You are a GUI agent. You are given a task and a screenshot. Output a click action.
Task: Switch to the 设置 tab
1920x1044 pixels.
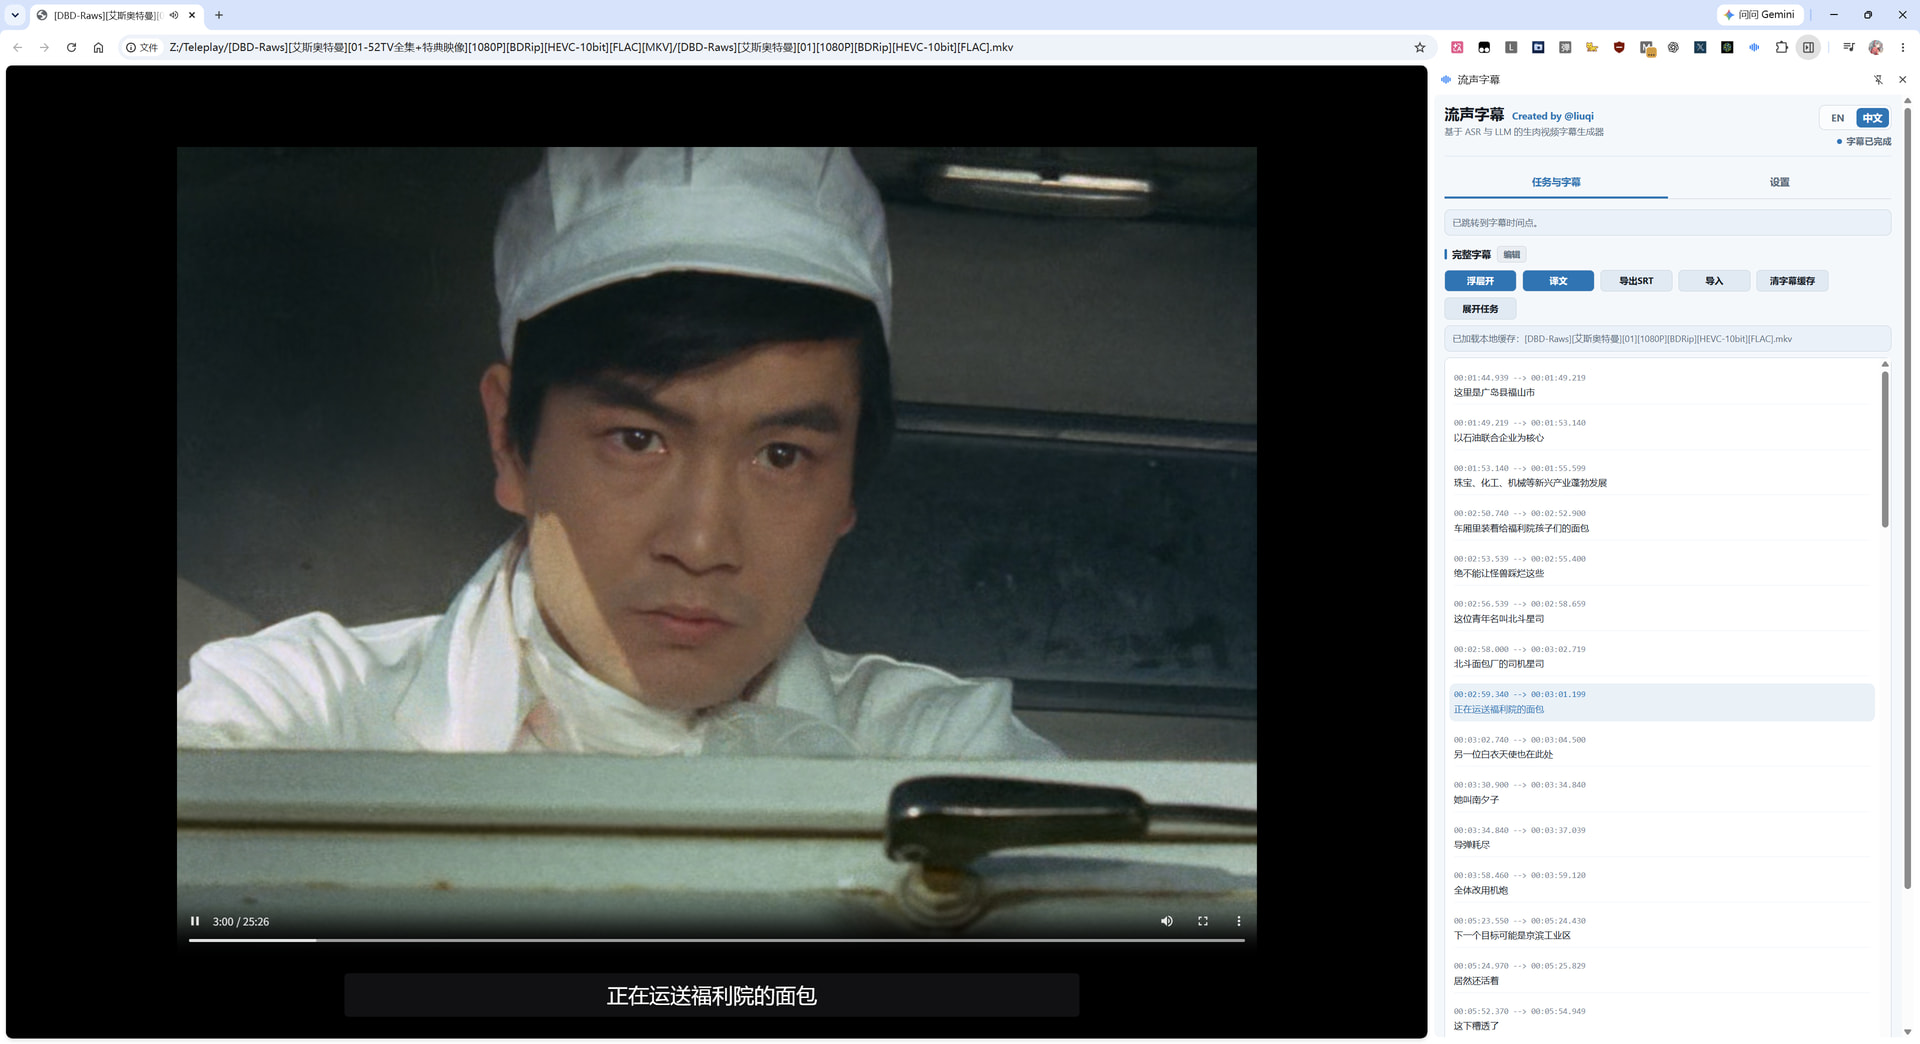[x=1779, y=182]
